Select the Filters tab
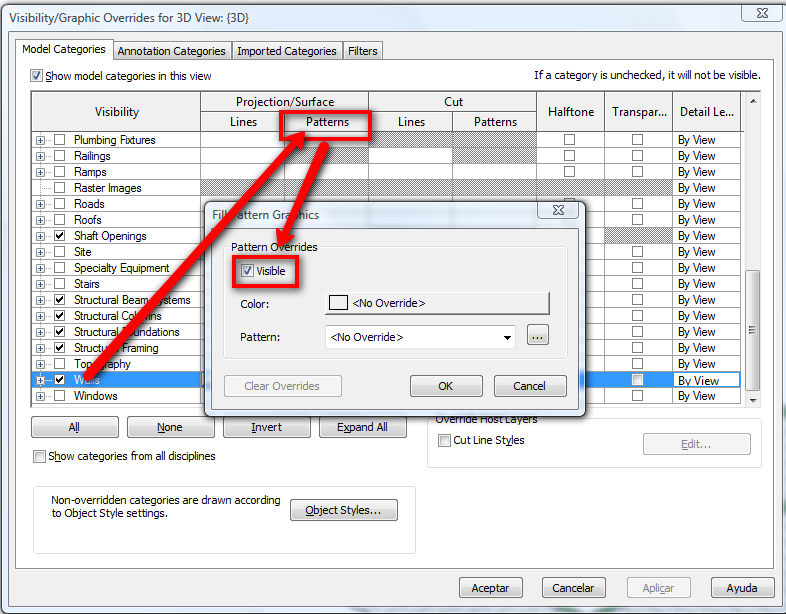The width and height of the screenshot is (786, 614). point(362,51)
